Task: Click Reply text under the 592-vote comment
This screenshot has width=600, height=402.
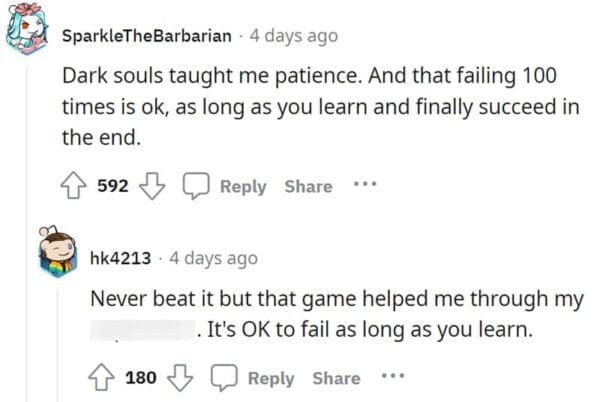Action: point(244,187)
